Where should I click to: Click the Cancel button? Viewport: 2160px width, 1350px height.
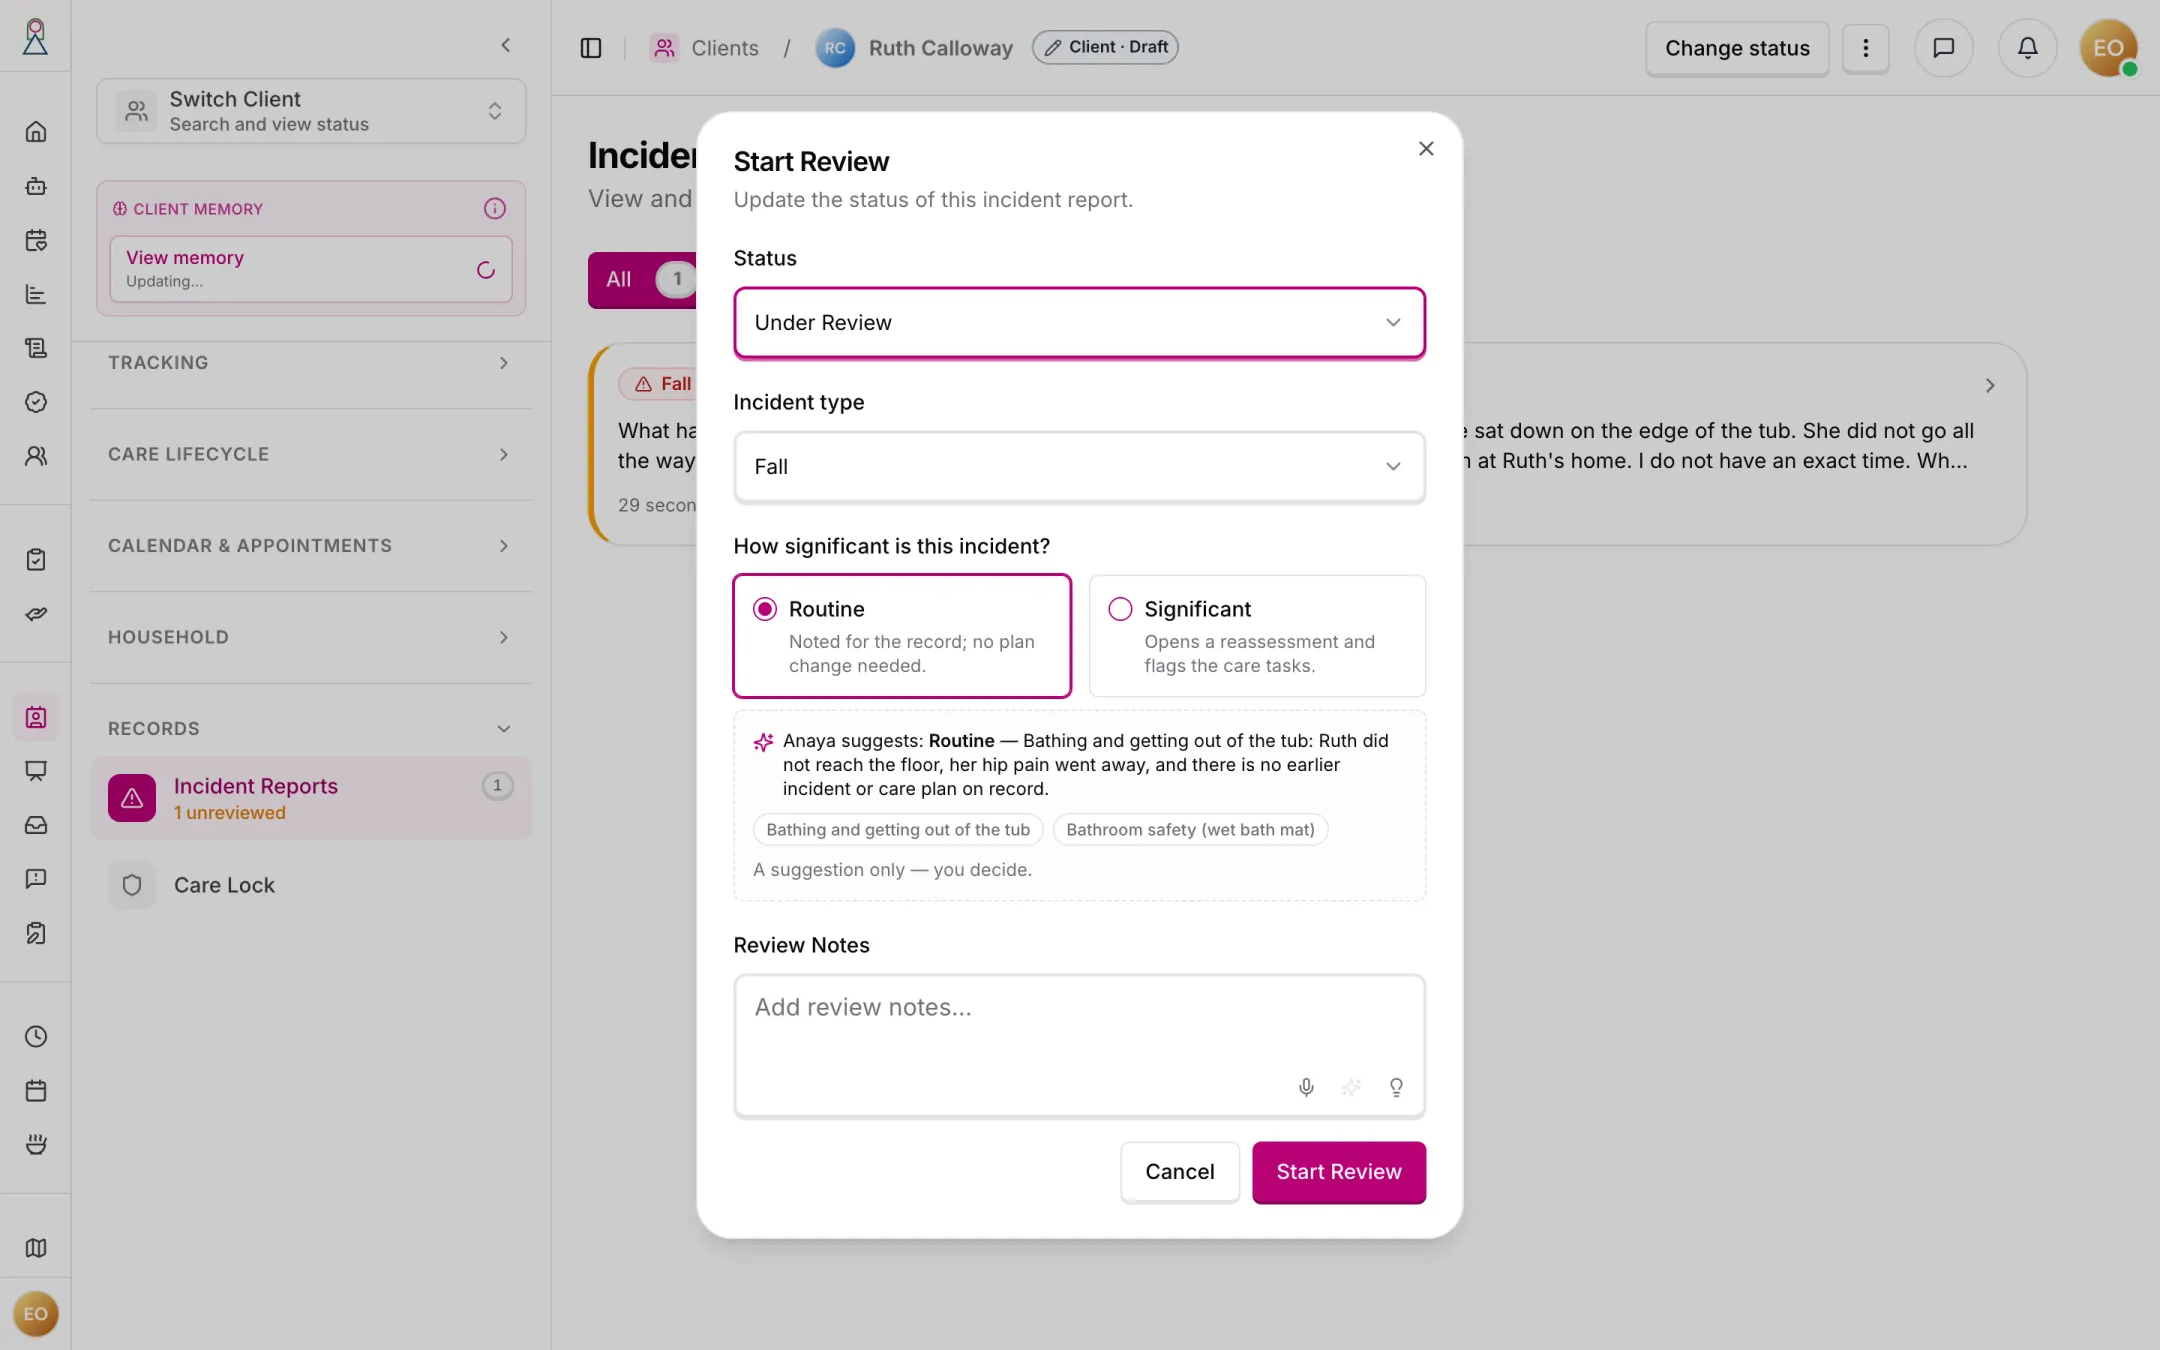coord(1180,1172)
